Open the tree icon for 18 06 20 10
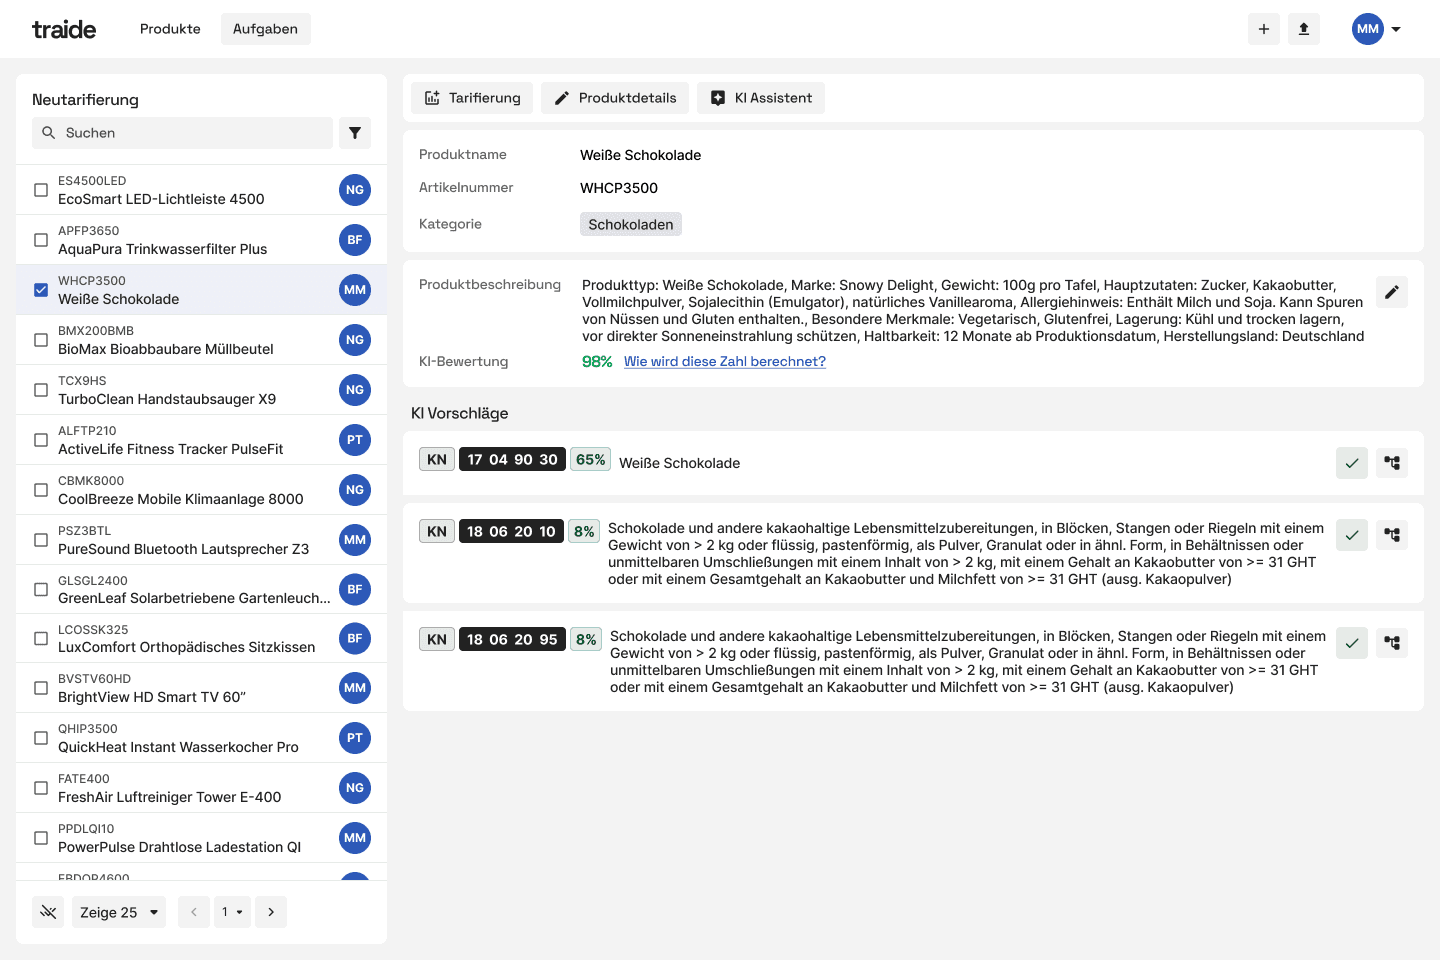This screenshot has width=1440, height=960. (1392, 535)
